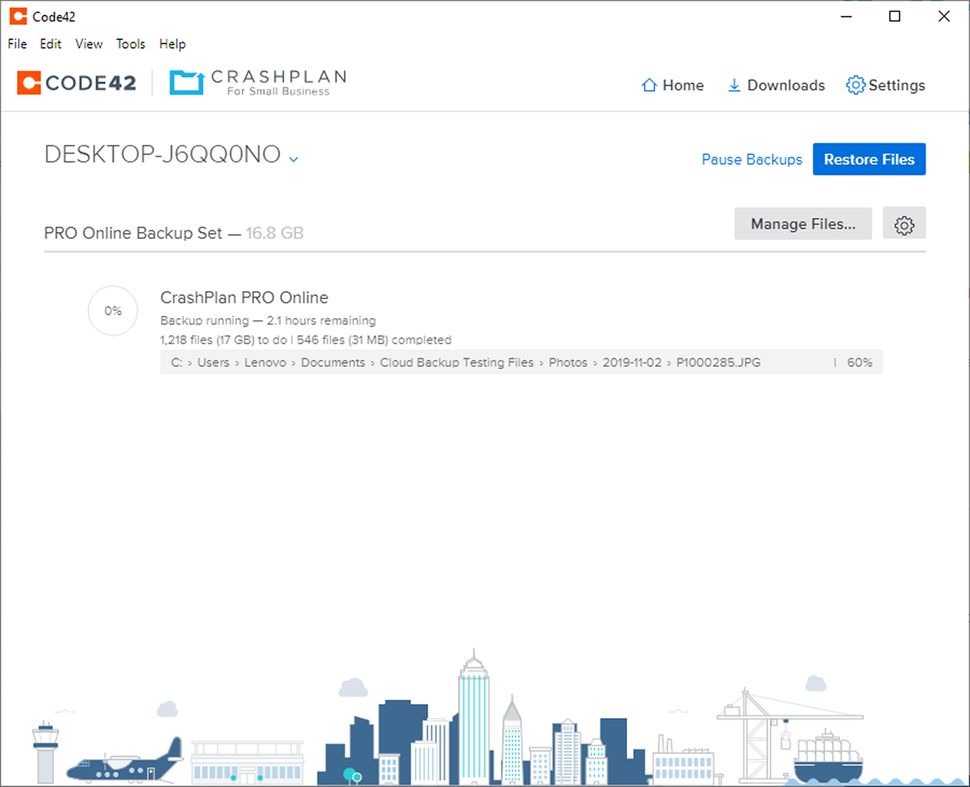Click the Code42 logo in the toolbar
This screenshot has width=970, height=787.
point(75,82)
